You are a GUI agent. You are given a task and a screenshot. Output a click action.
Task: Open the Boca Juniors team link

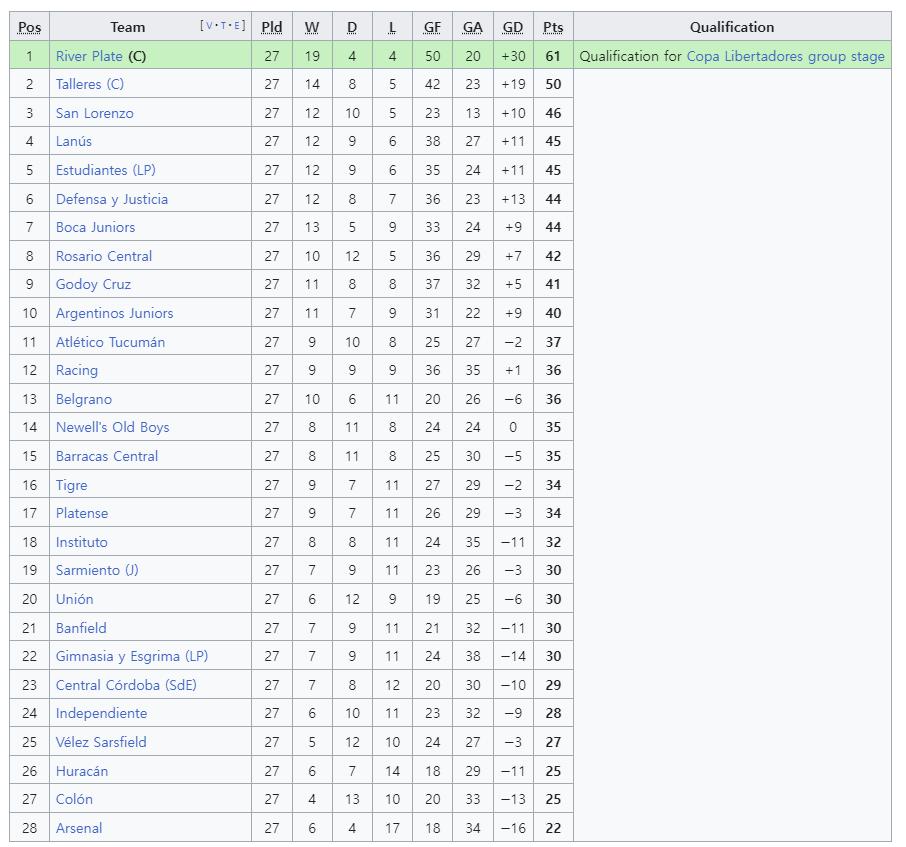point(95,227)
